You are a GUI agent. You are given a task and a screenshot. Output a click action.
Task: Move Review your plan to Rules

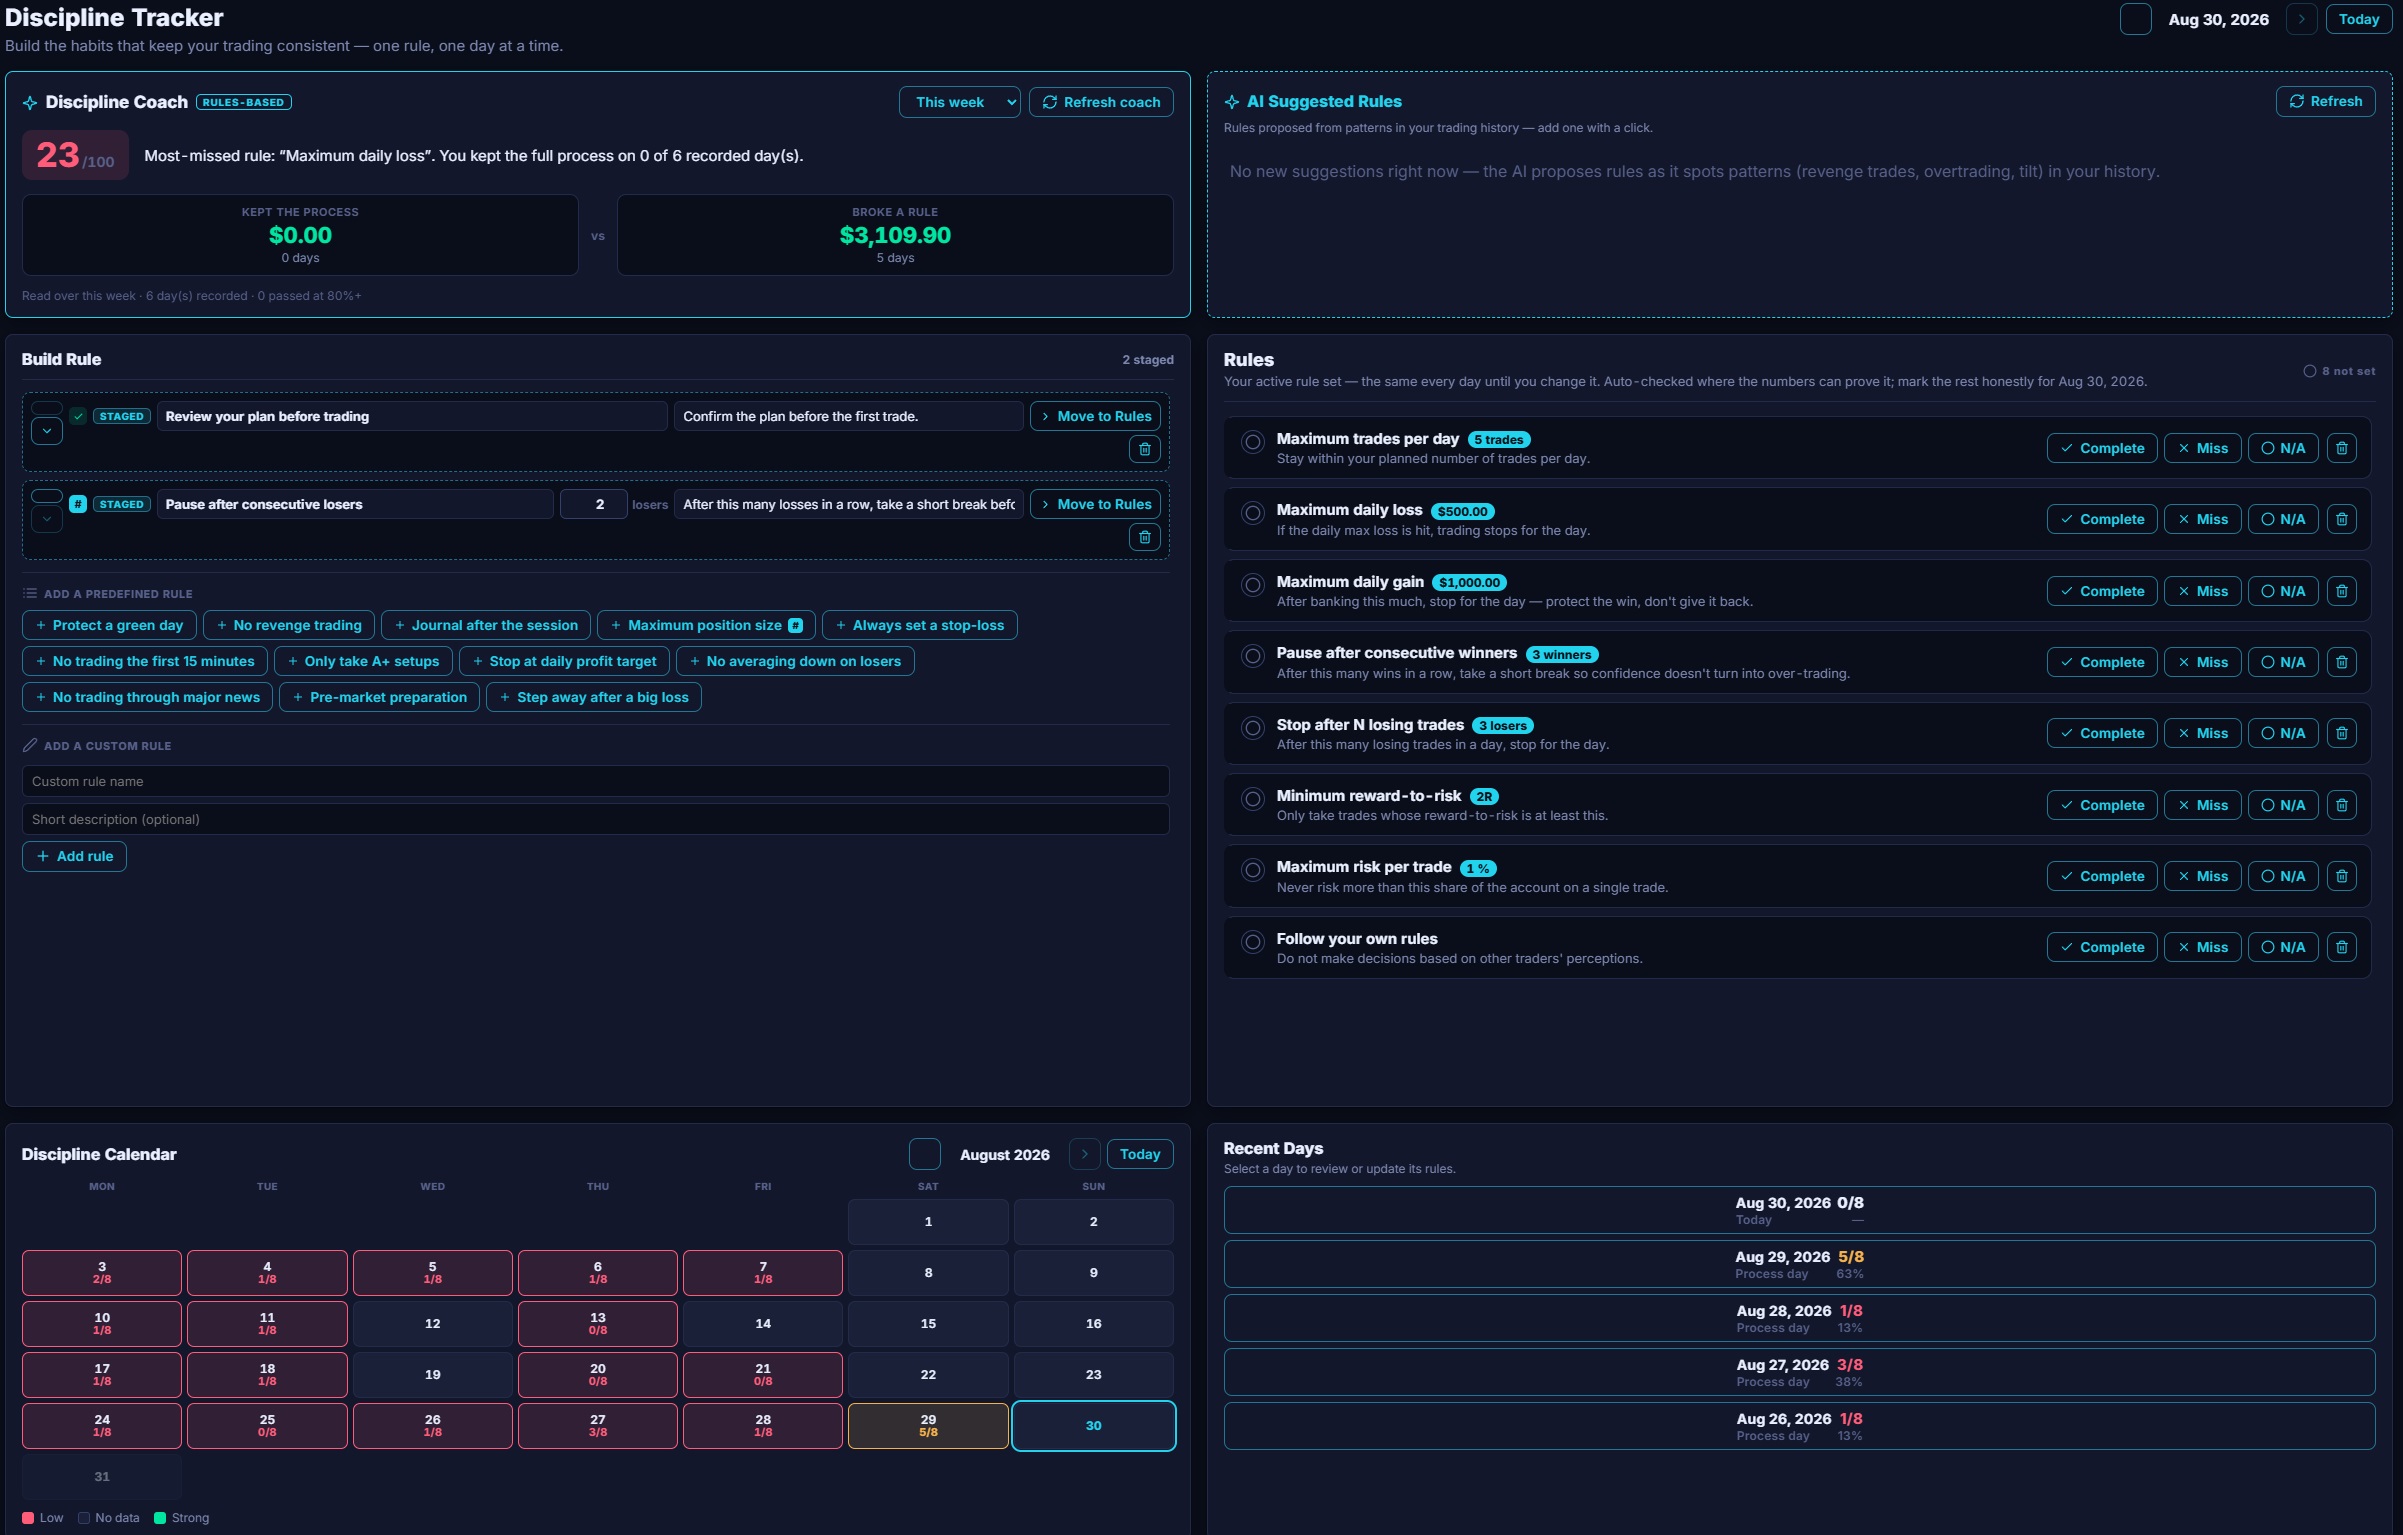coord(1095,416)
